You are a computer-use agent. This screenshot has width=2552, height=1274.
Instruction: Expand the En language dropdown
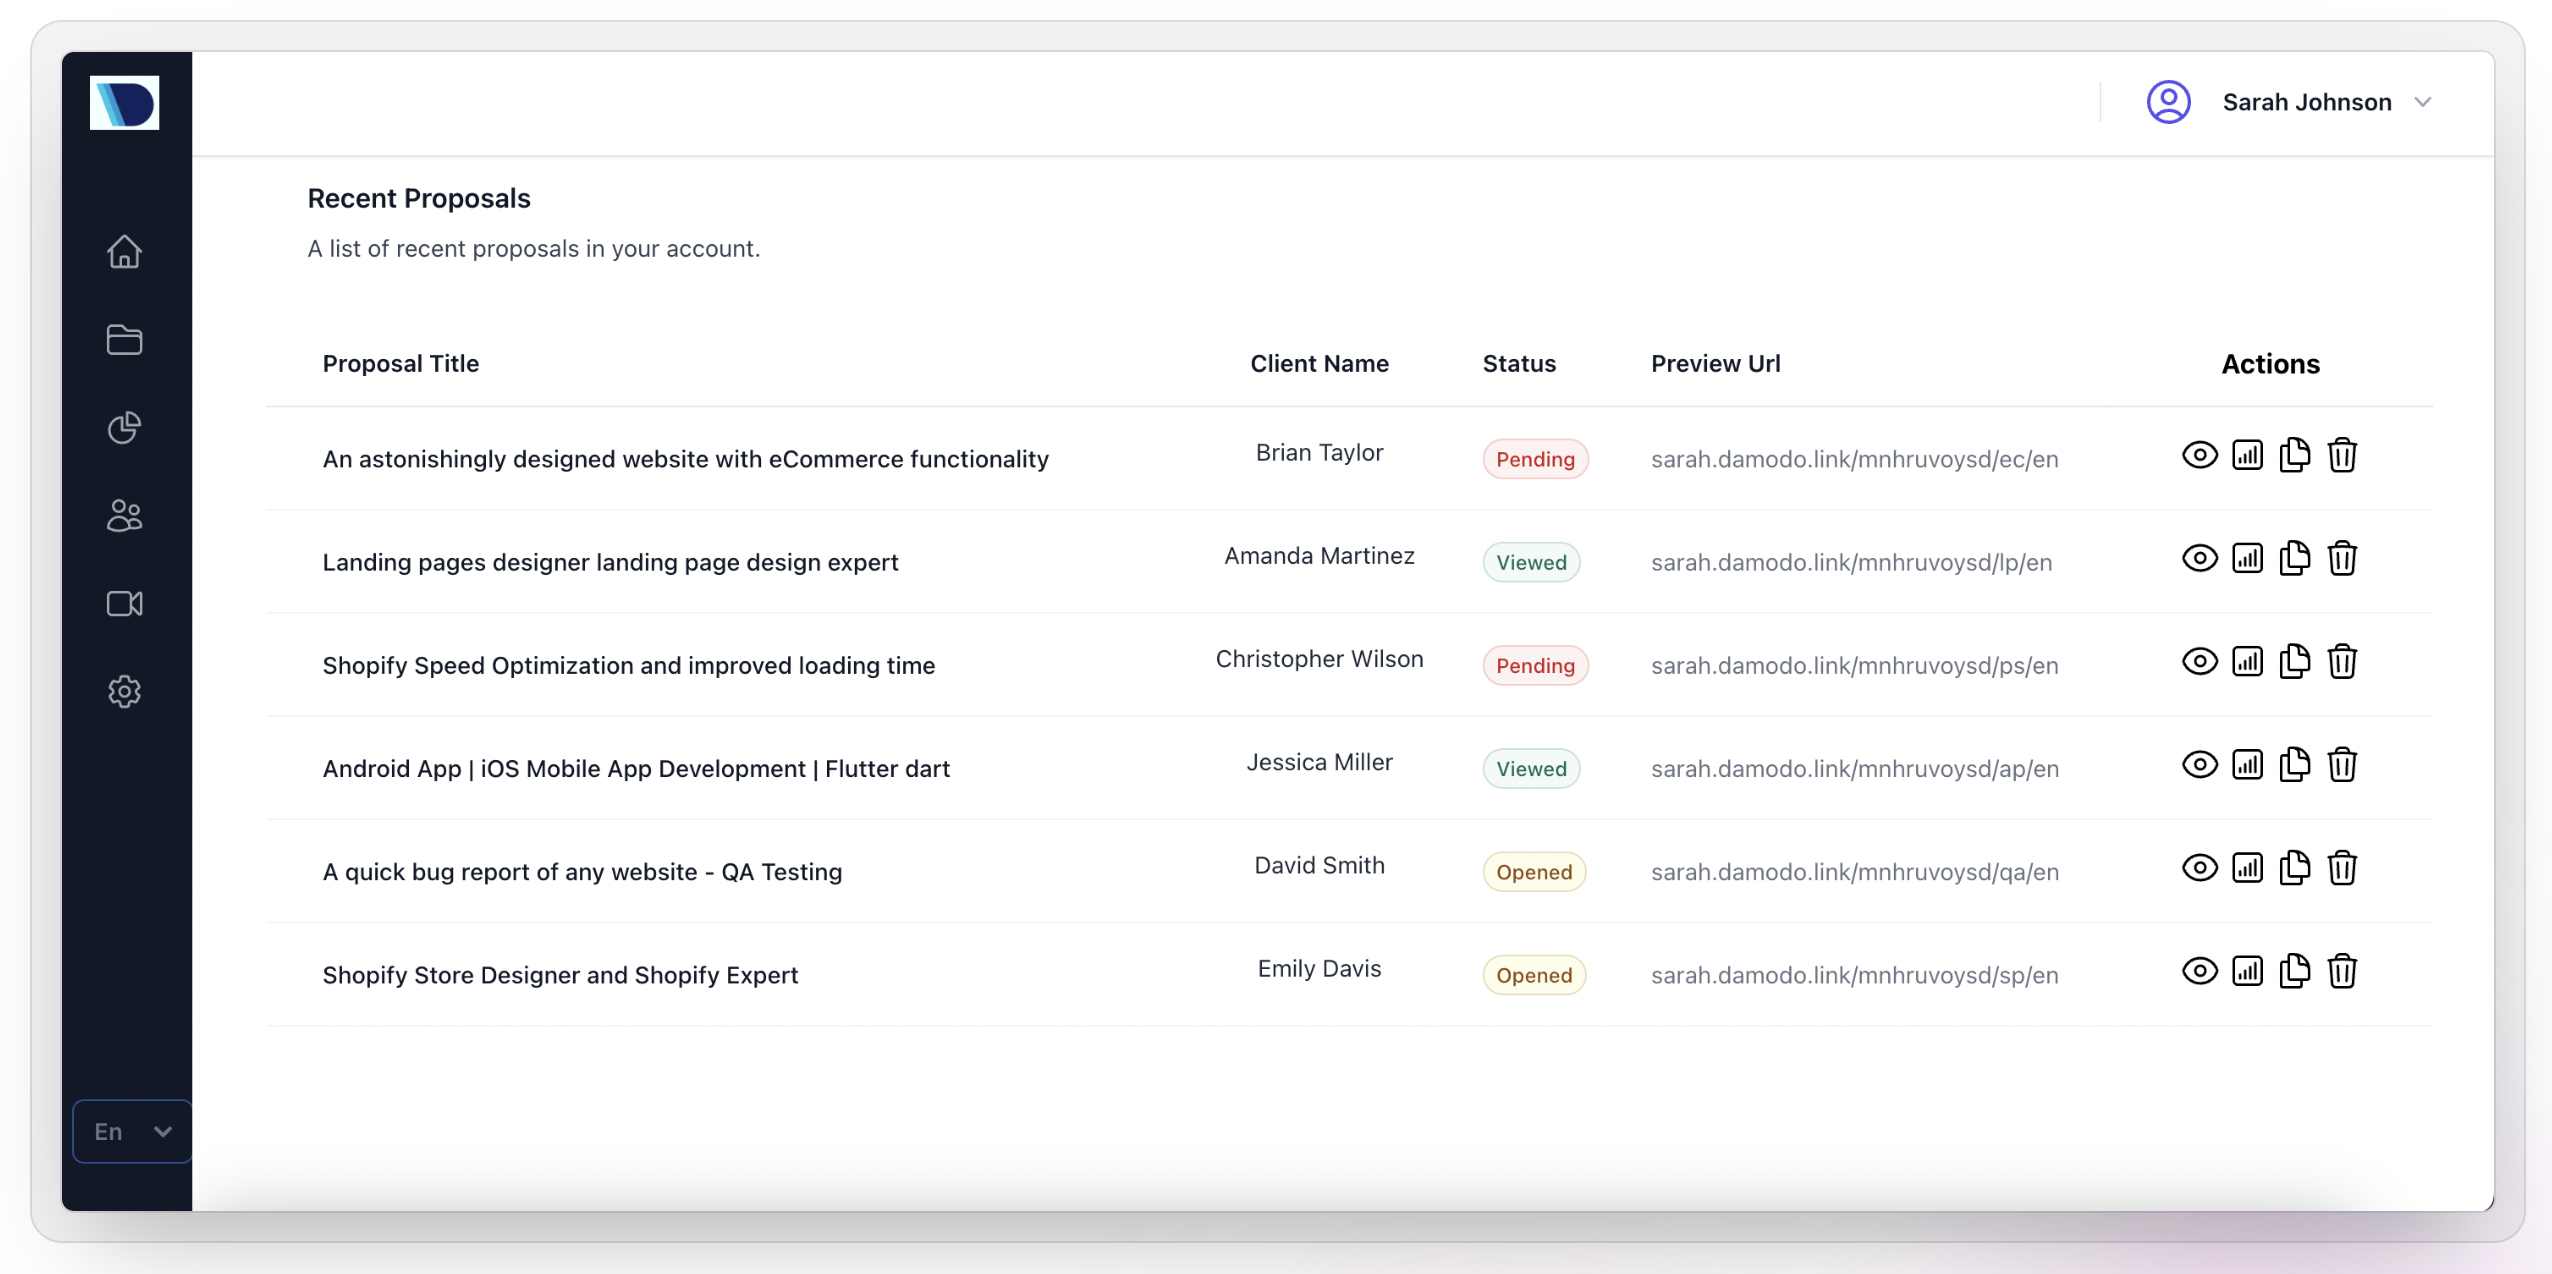click(x=132, y=1131)
